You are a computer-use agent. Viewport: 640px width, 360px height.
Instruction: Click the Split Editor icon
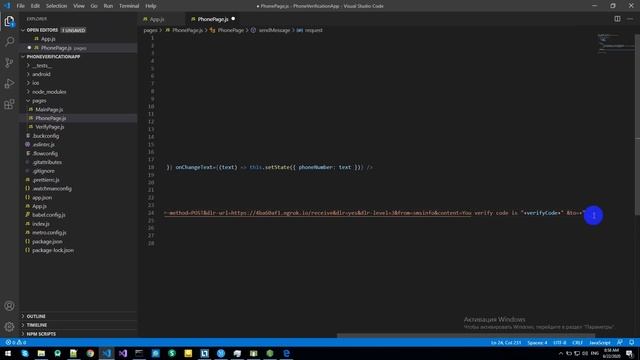tap(617, 19)
